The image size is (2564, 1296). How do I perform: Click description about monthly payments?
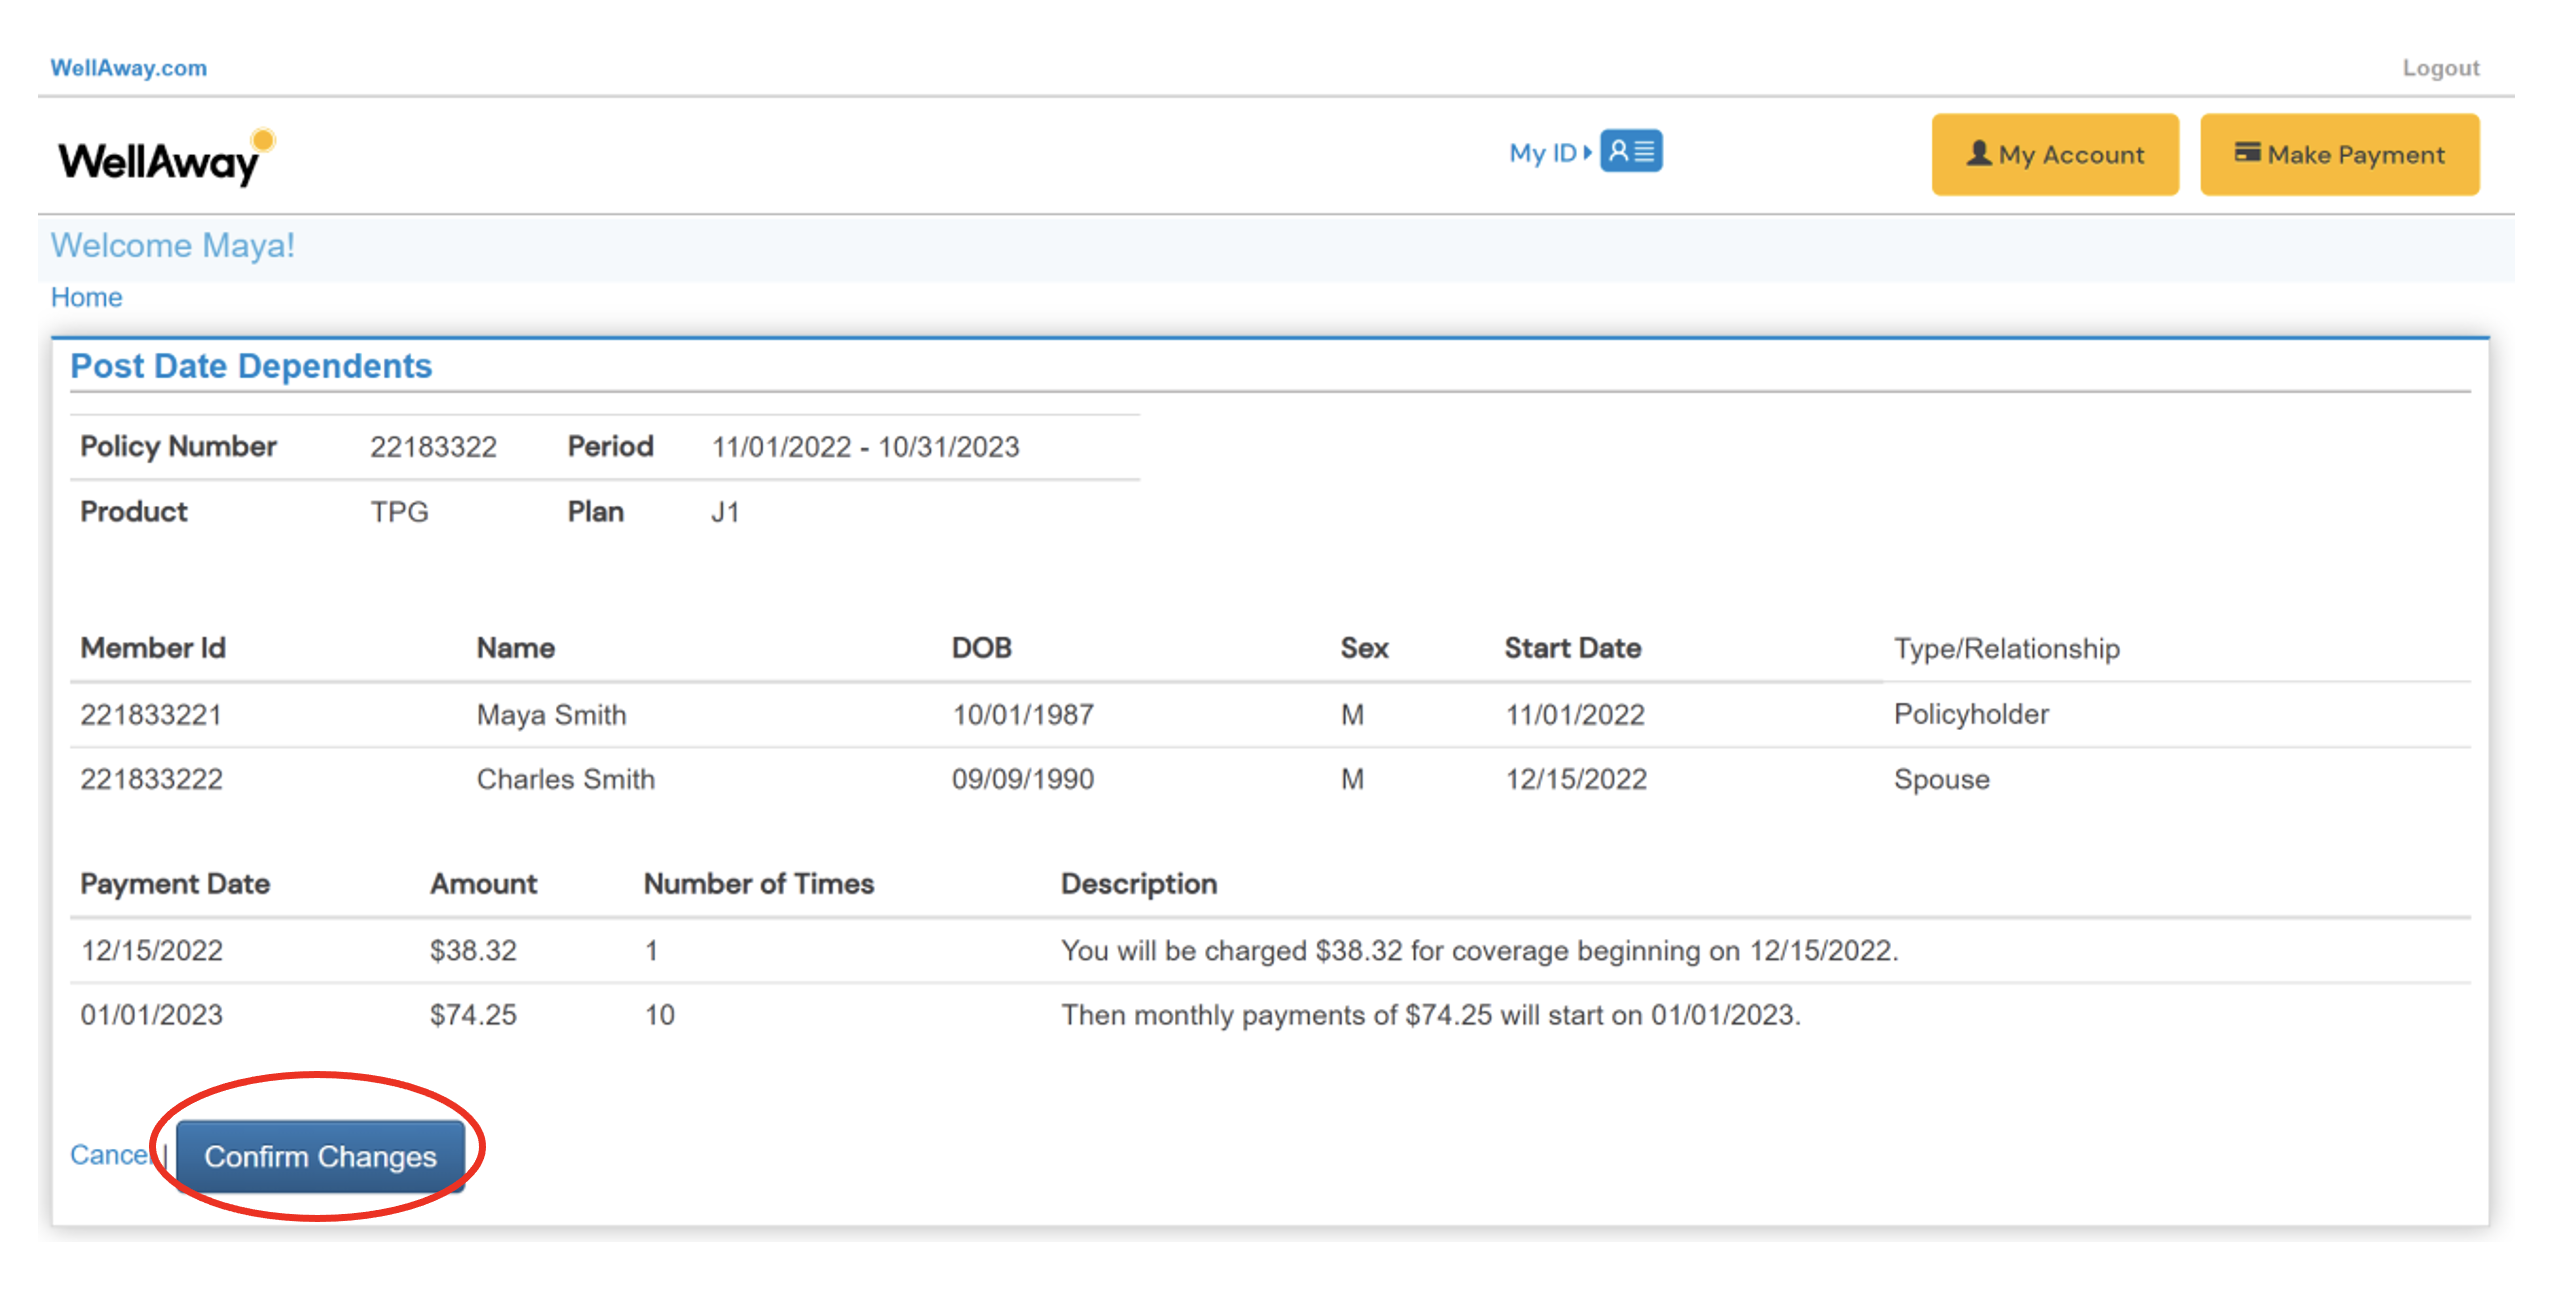1430,1015
